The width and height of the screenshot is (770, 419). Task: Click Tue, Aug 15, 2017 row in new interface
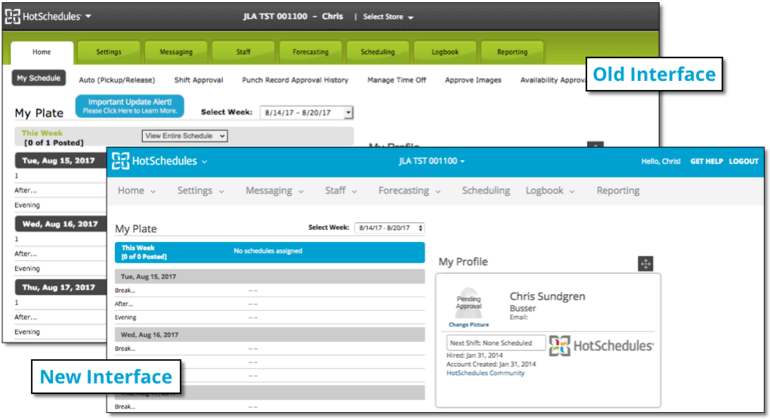pyautogui.click(x=270, y=277)
